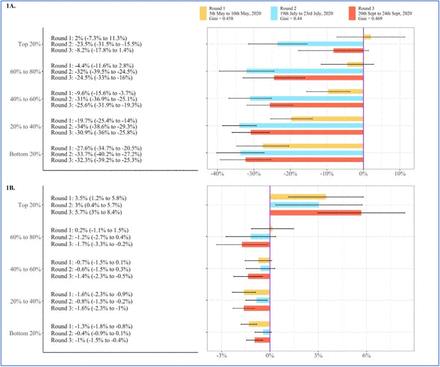Click the blue Round 2 bar for Top 20% in 1A
Screen dimensions: 440x367
(x=320, y=44)
